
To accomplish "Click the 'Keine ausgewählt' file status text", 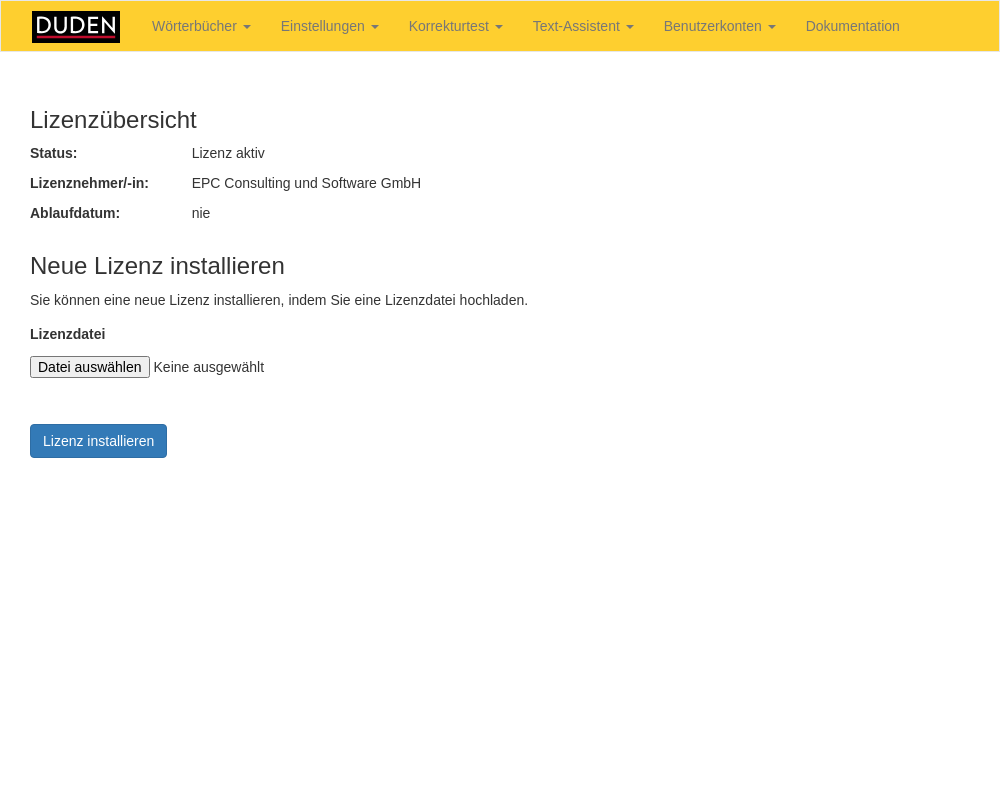I will pyautogui.click(x=209, y=367).
